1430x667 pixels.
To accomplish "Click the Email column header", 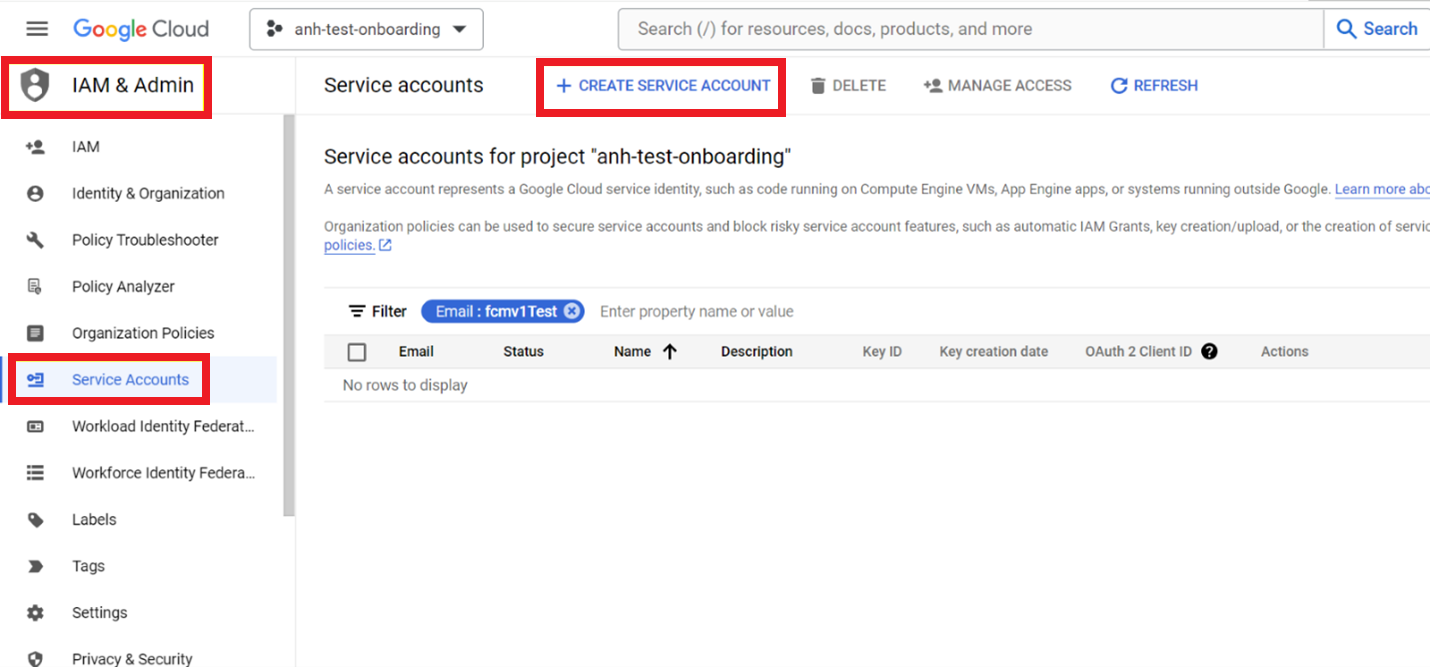I will (x=416, y=352).
